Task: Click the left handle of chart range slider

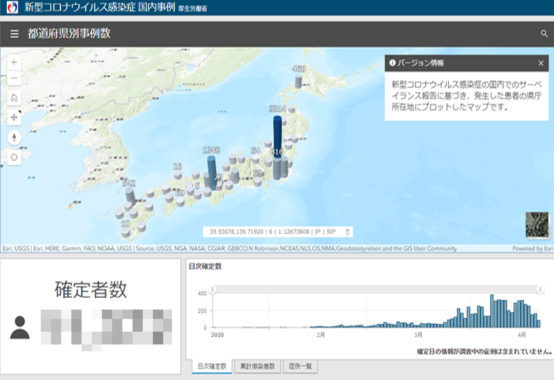Action: [x=213, y=290]
